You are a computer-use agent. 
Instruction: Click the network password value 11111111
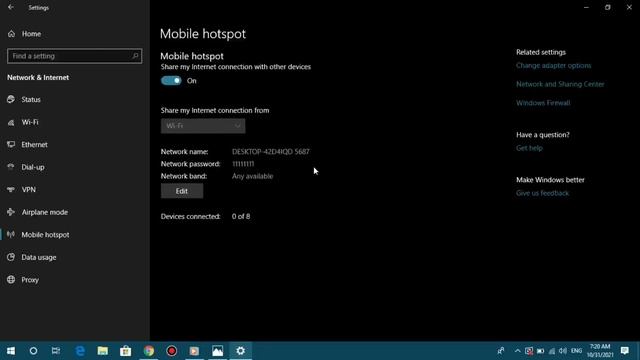(x=243, y=164)
